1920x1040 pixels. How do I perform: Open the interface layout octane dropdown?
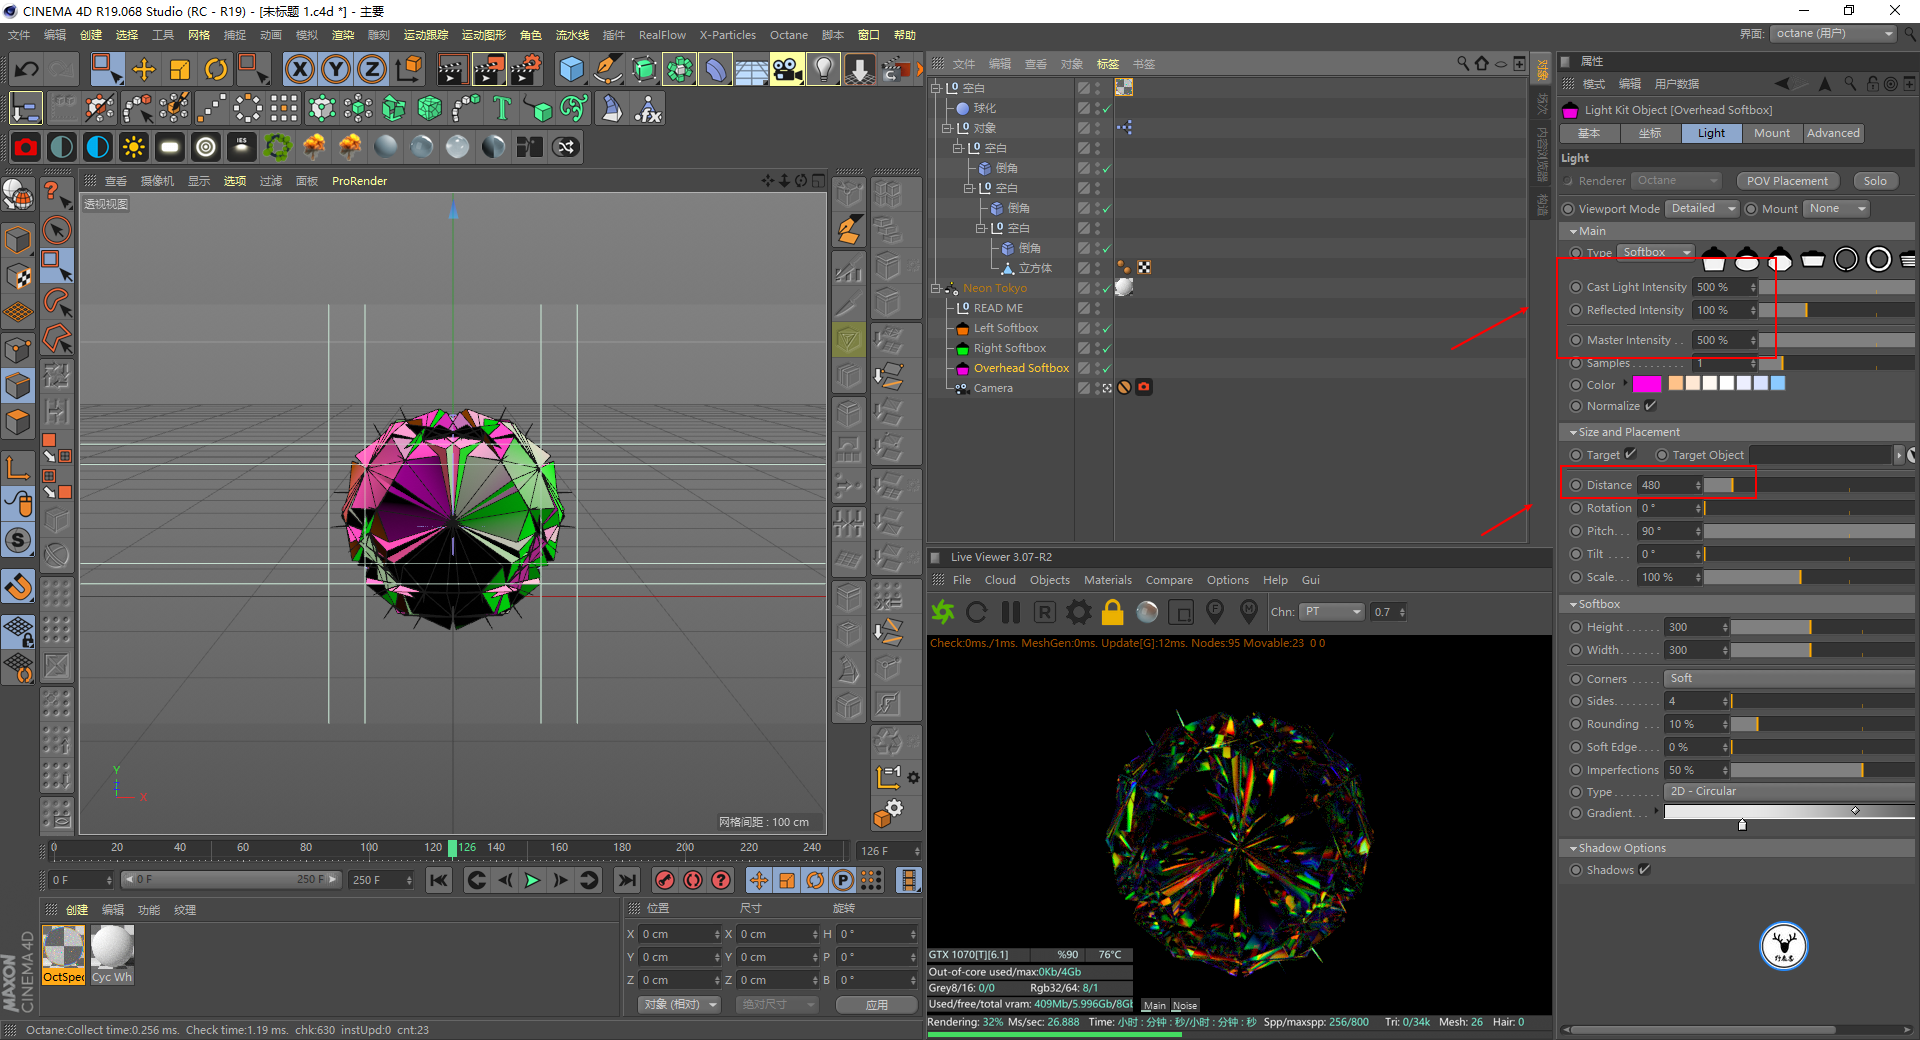click(x=1834, y=33)
